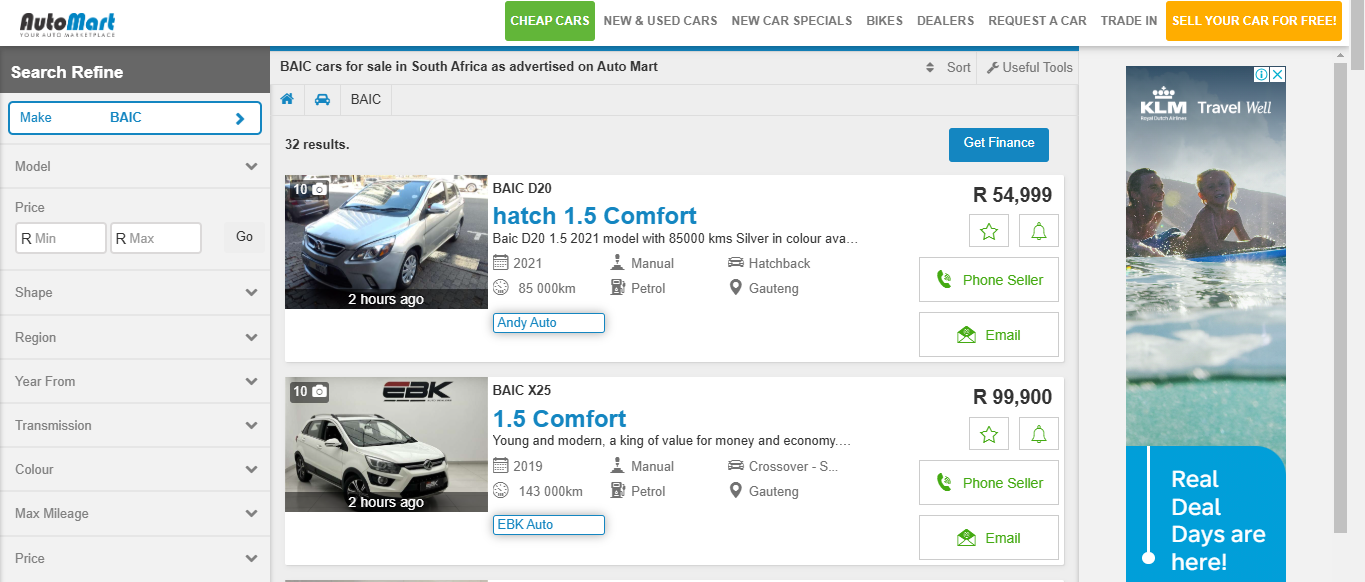Open the X25 1.5 Comfort listing title
This screenshot has height=582, width=1365.
(560, 419)
